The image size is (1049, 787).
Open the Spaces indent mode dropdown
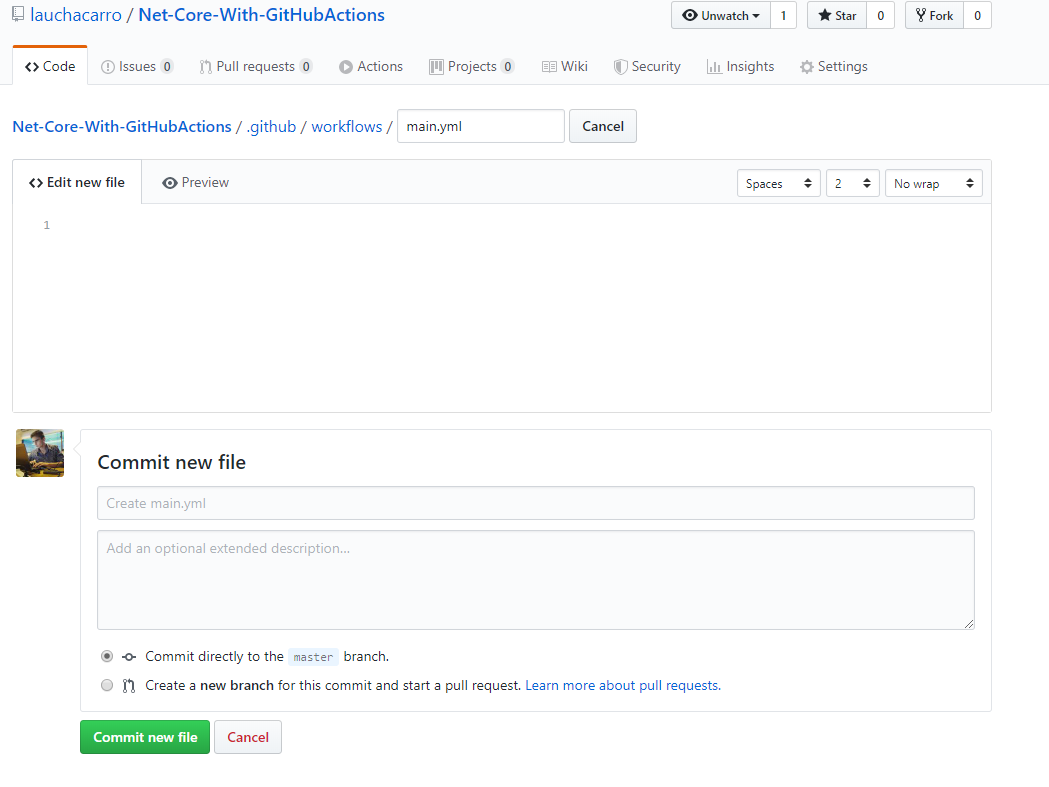(x=779, y=183)
